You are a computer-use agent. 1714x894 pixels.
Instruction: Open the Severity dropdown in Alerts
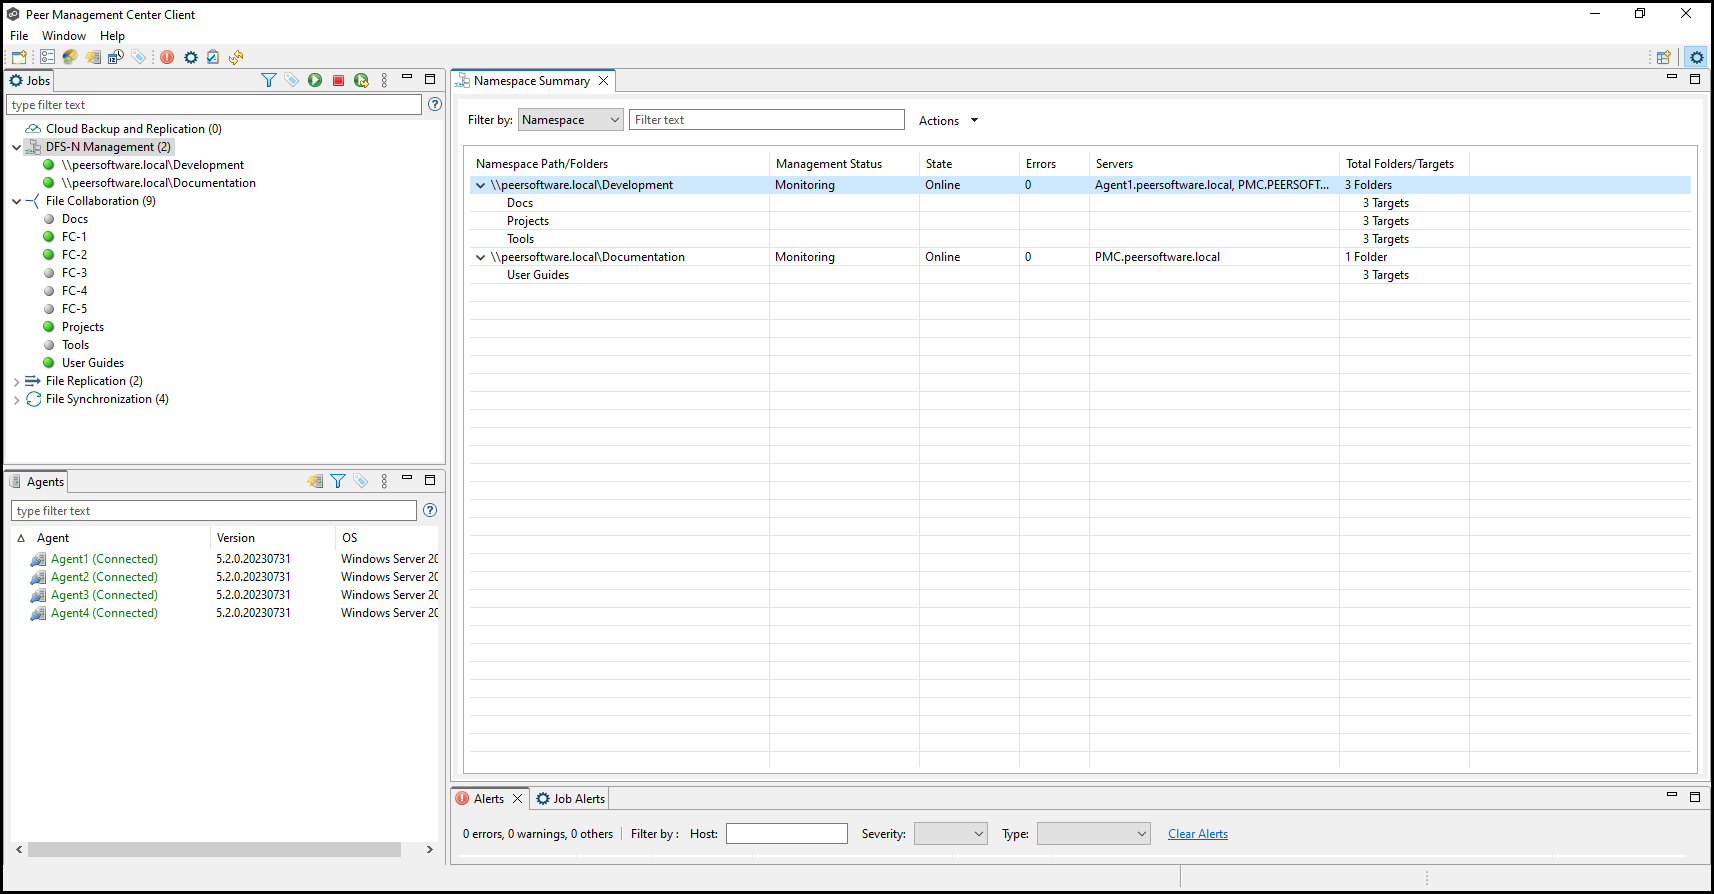tap(950, 834)
